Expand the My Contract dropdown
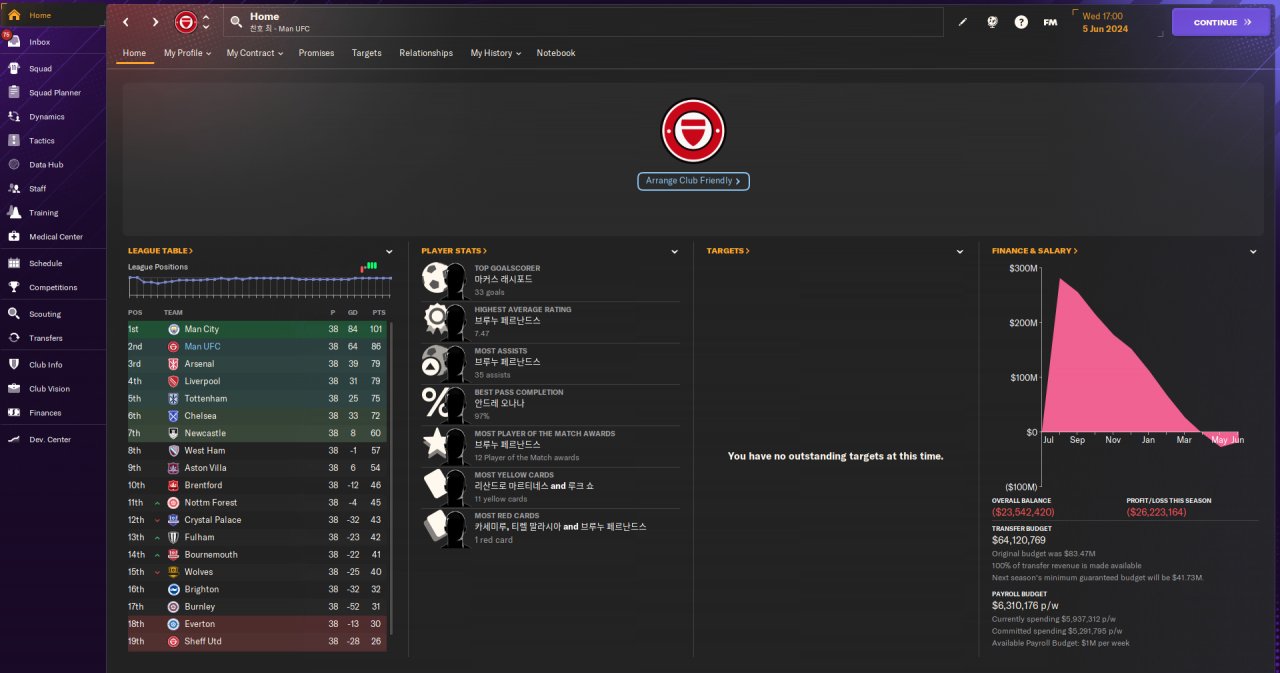The image size is (1280, 673). click(x=254, y=53)
